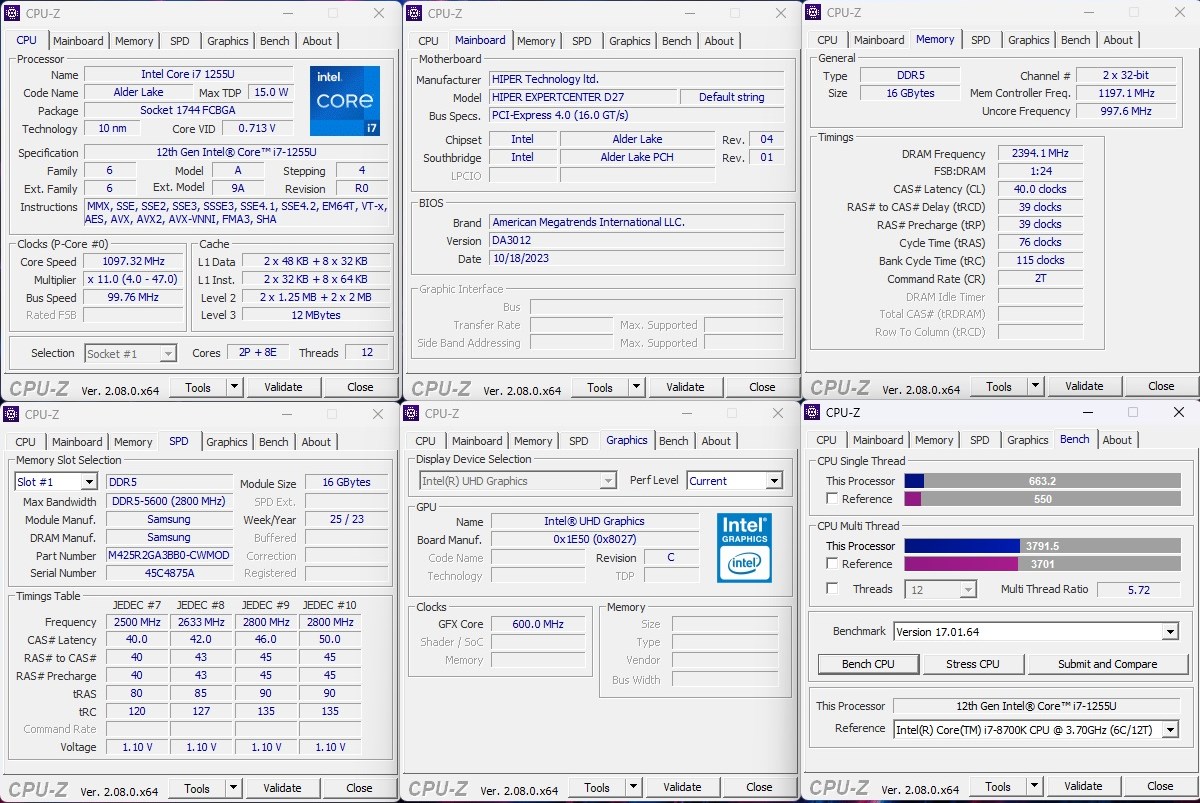
Task: Click CPU-Z title icon of the SPD window
Action: pos(12,414)
